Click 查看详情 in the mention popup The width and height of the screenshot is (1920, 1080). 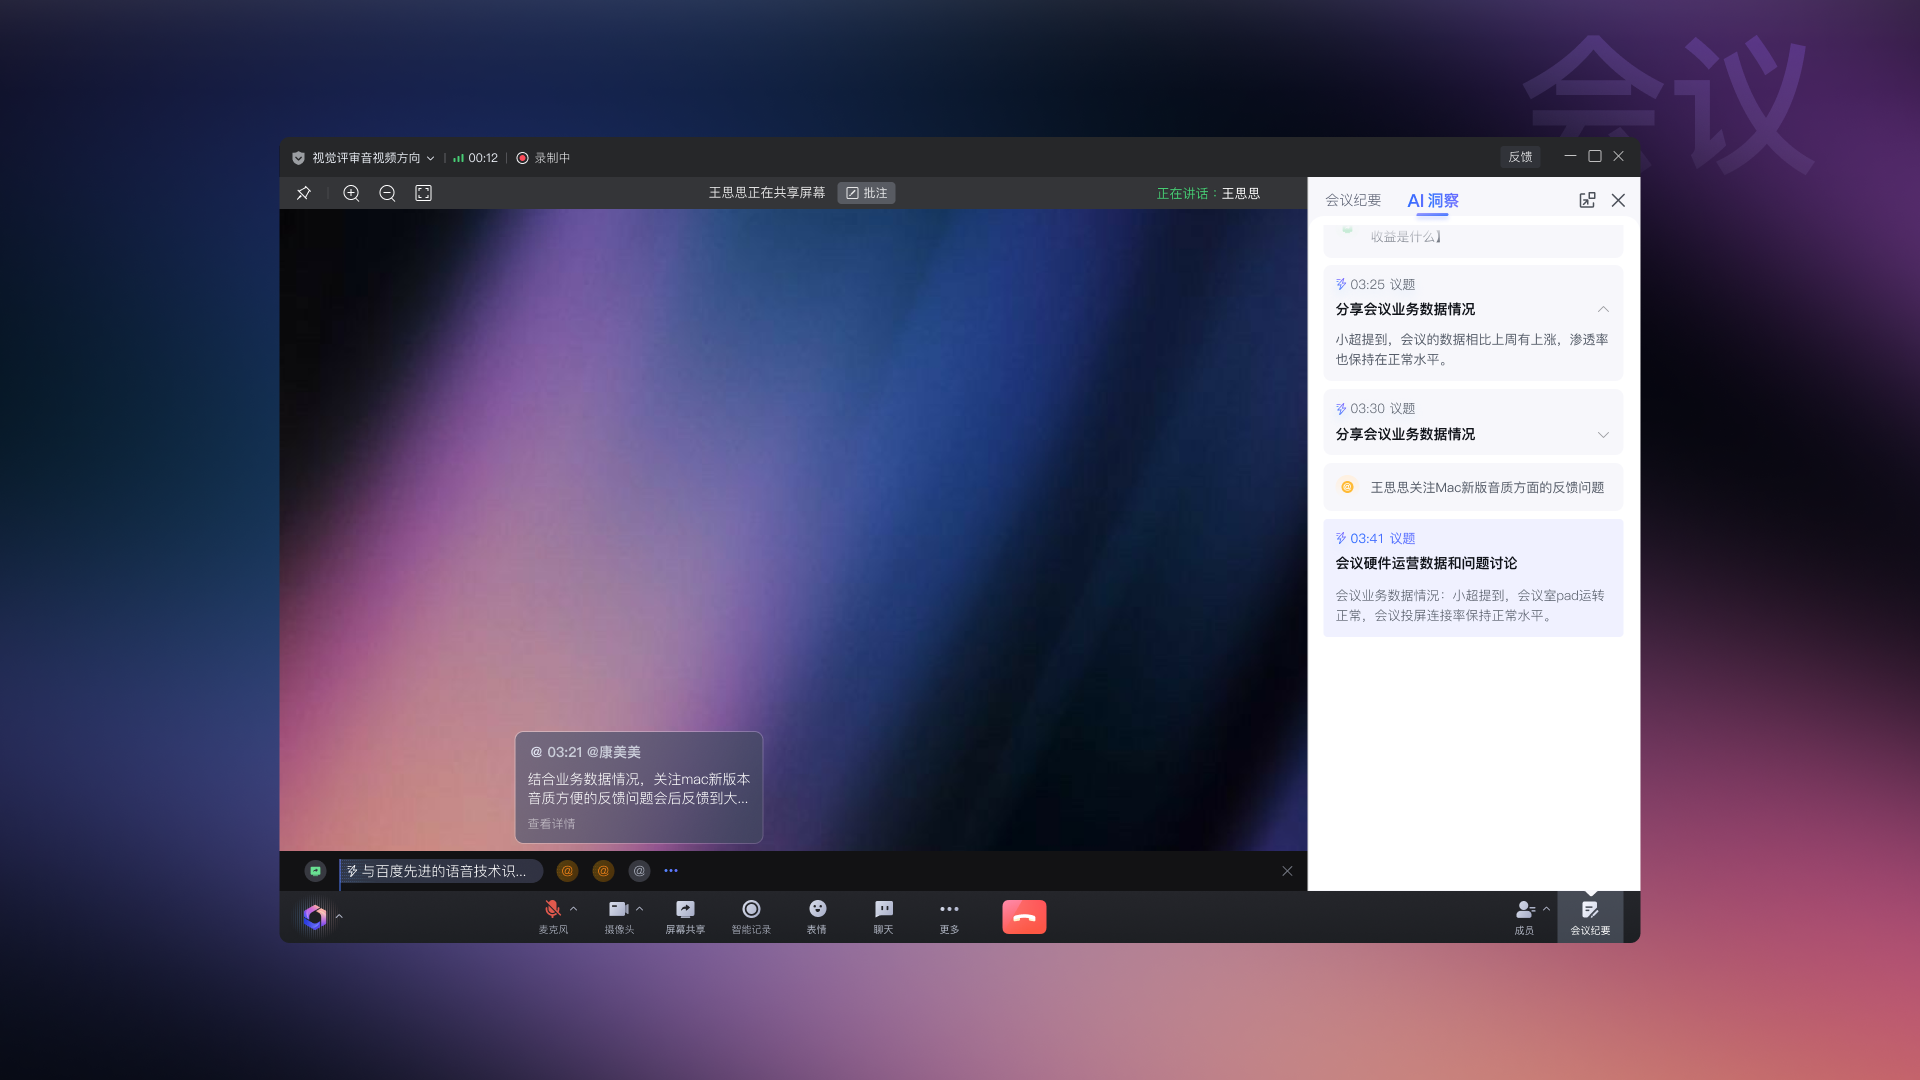(551, 824)
